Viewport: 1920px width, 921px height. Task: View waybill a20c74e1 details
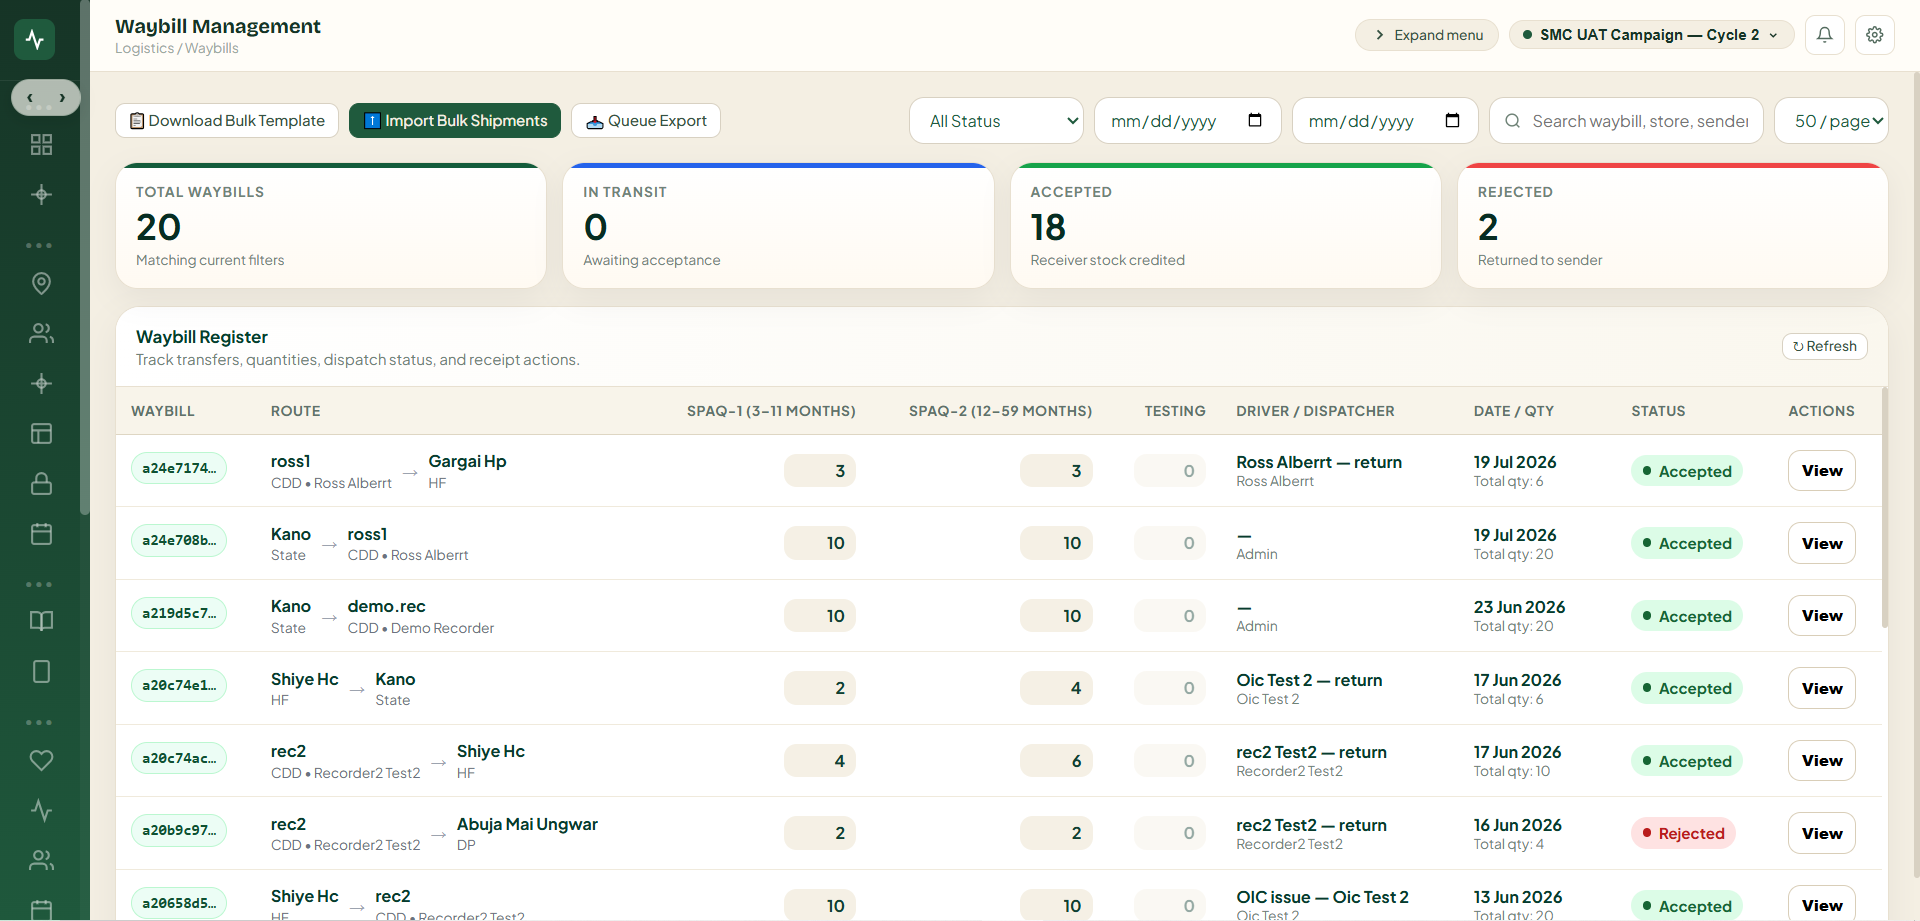point(1822,688)
